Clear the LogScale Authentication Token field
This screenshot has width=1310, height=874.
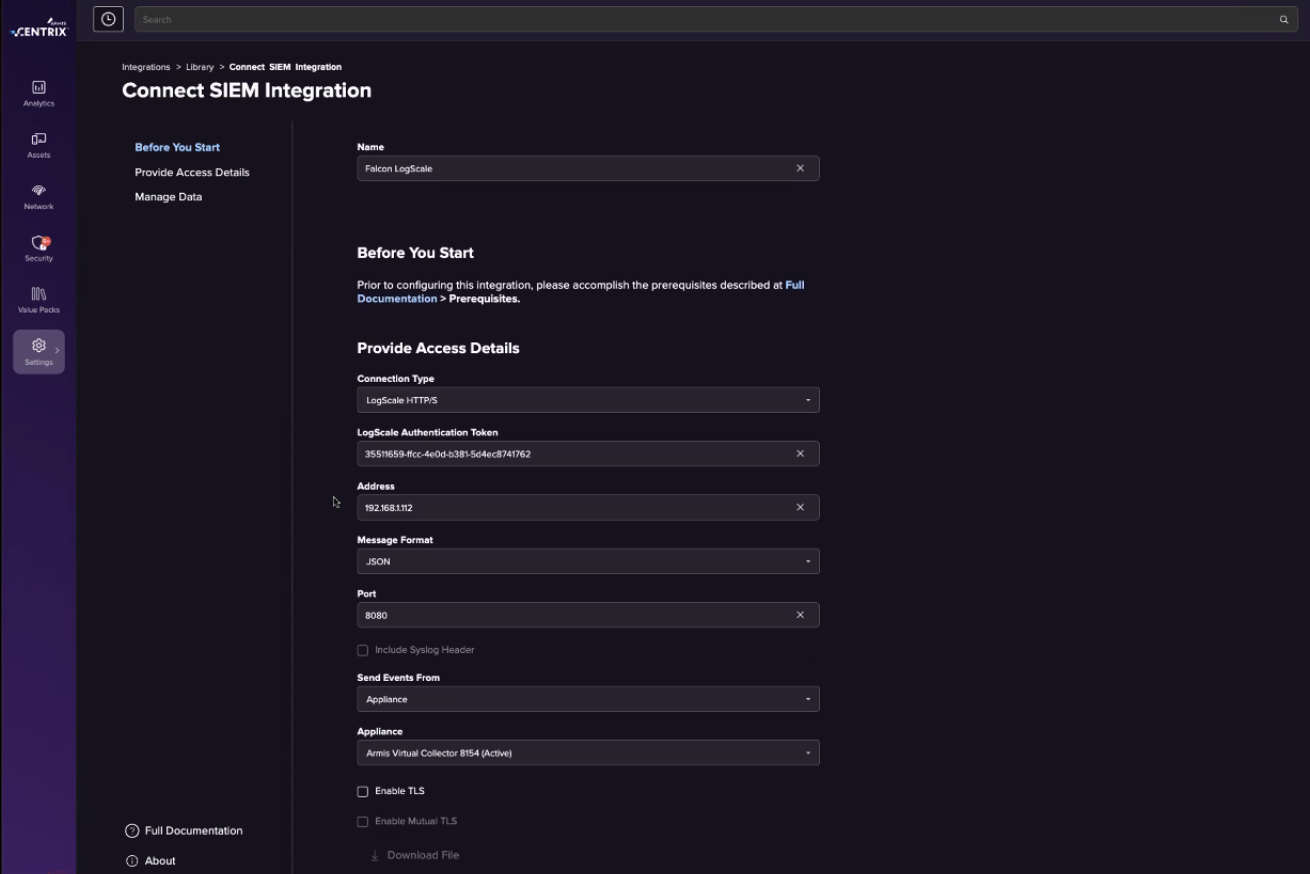point(800,454)
